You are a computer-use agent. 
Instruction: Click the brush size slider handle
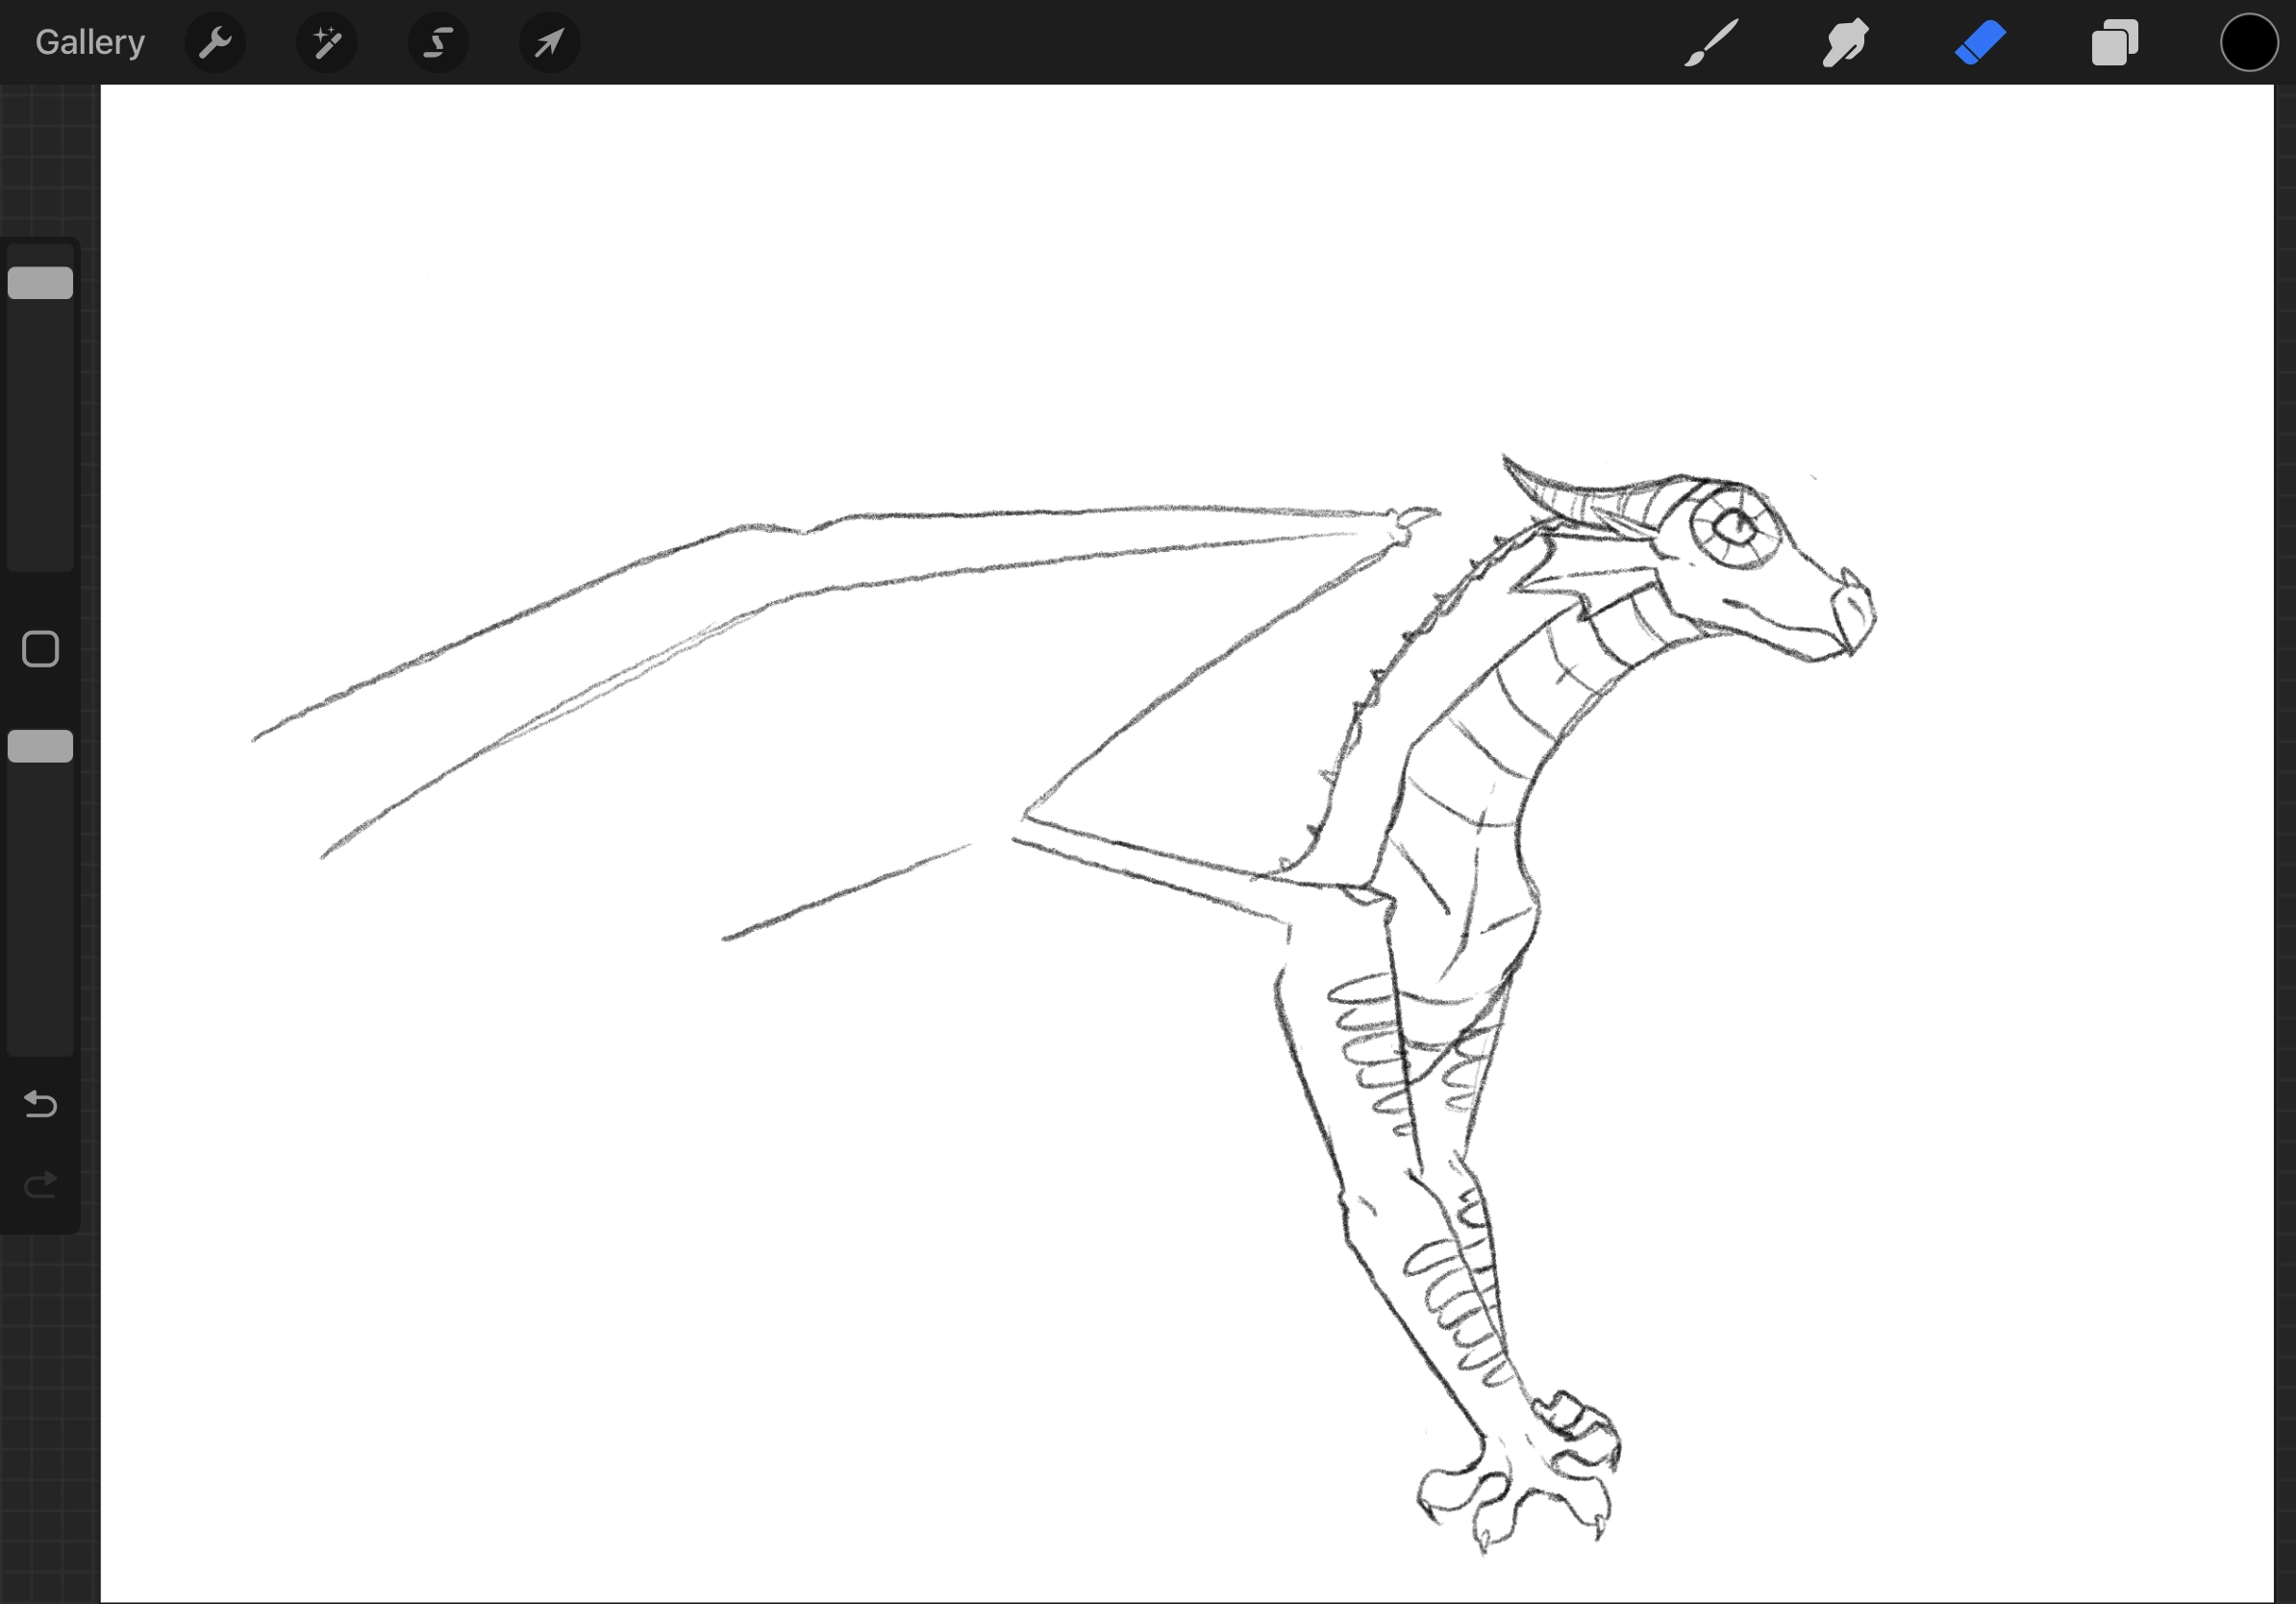(40, 283)
